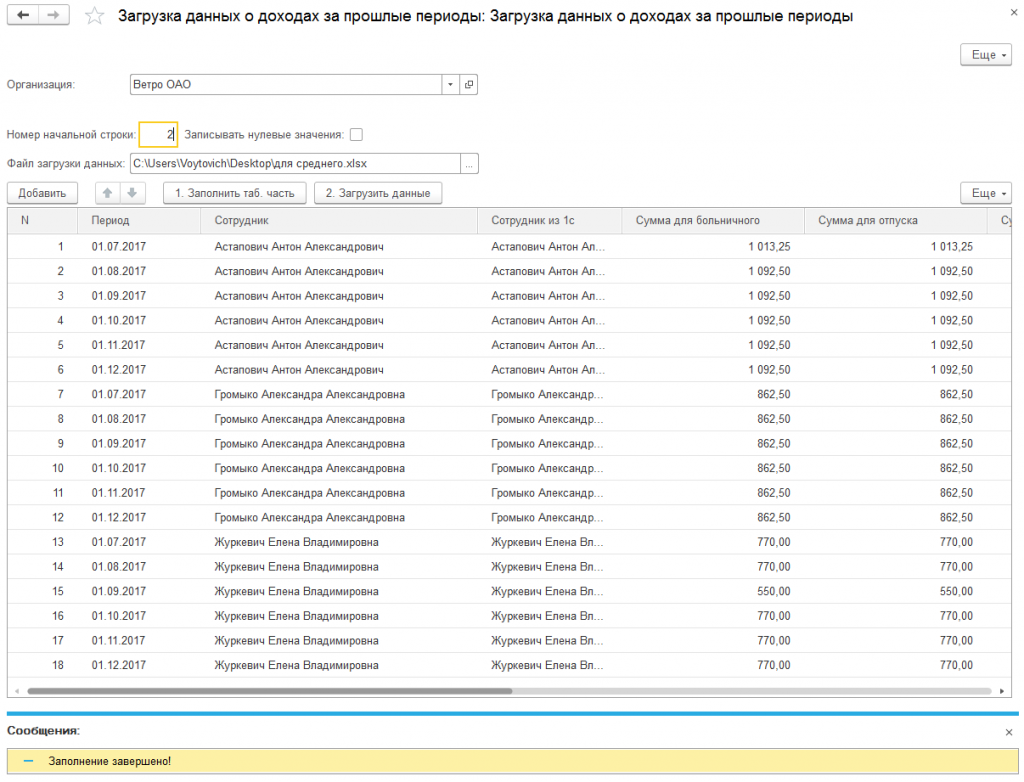Select 'Астапович Антон Александрович' in row 2
The height and width of the screenshot is (782, 1024).
(x=299, y=271)
